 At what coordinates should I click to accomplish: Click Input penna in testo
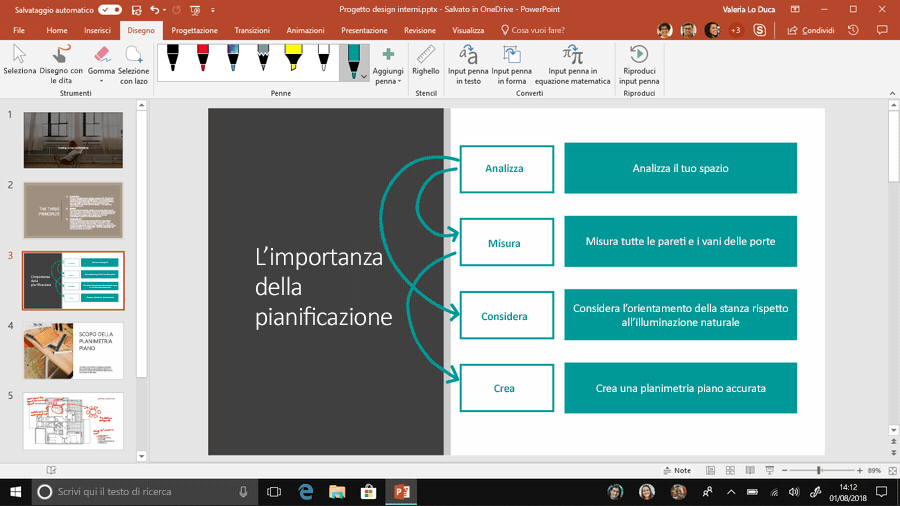[468, 65]
